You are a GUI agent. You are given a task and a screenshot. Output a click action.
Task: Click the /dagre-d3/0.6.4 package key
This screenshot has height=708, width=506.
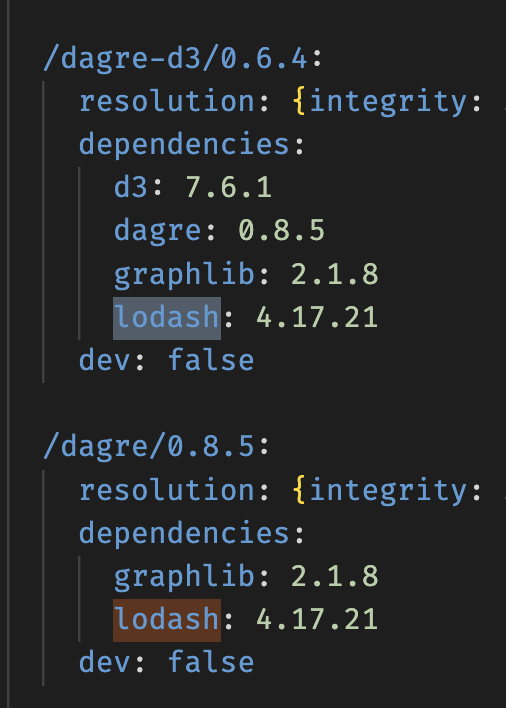coord(176,59)
